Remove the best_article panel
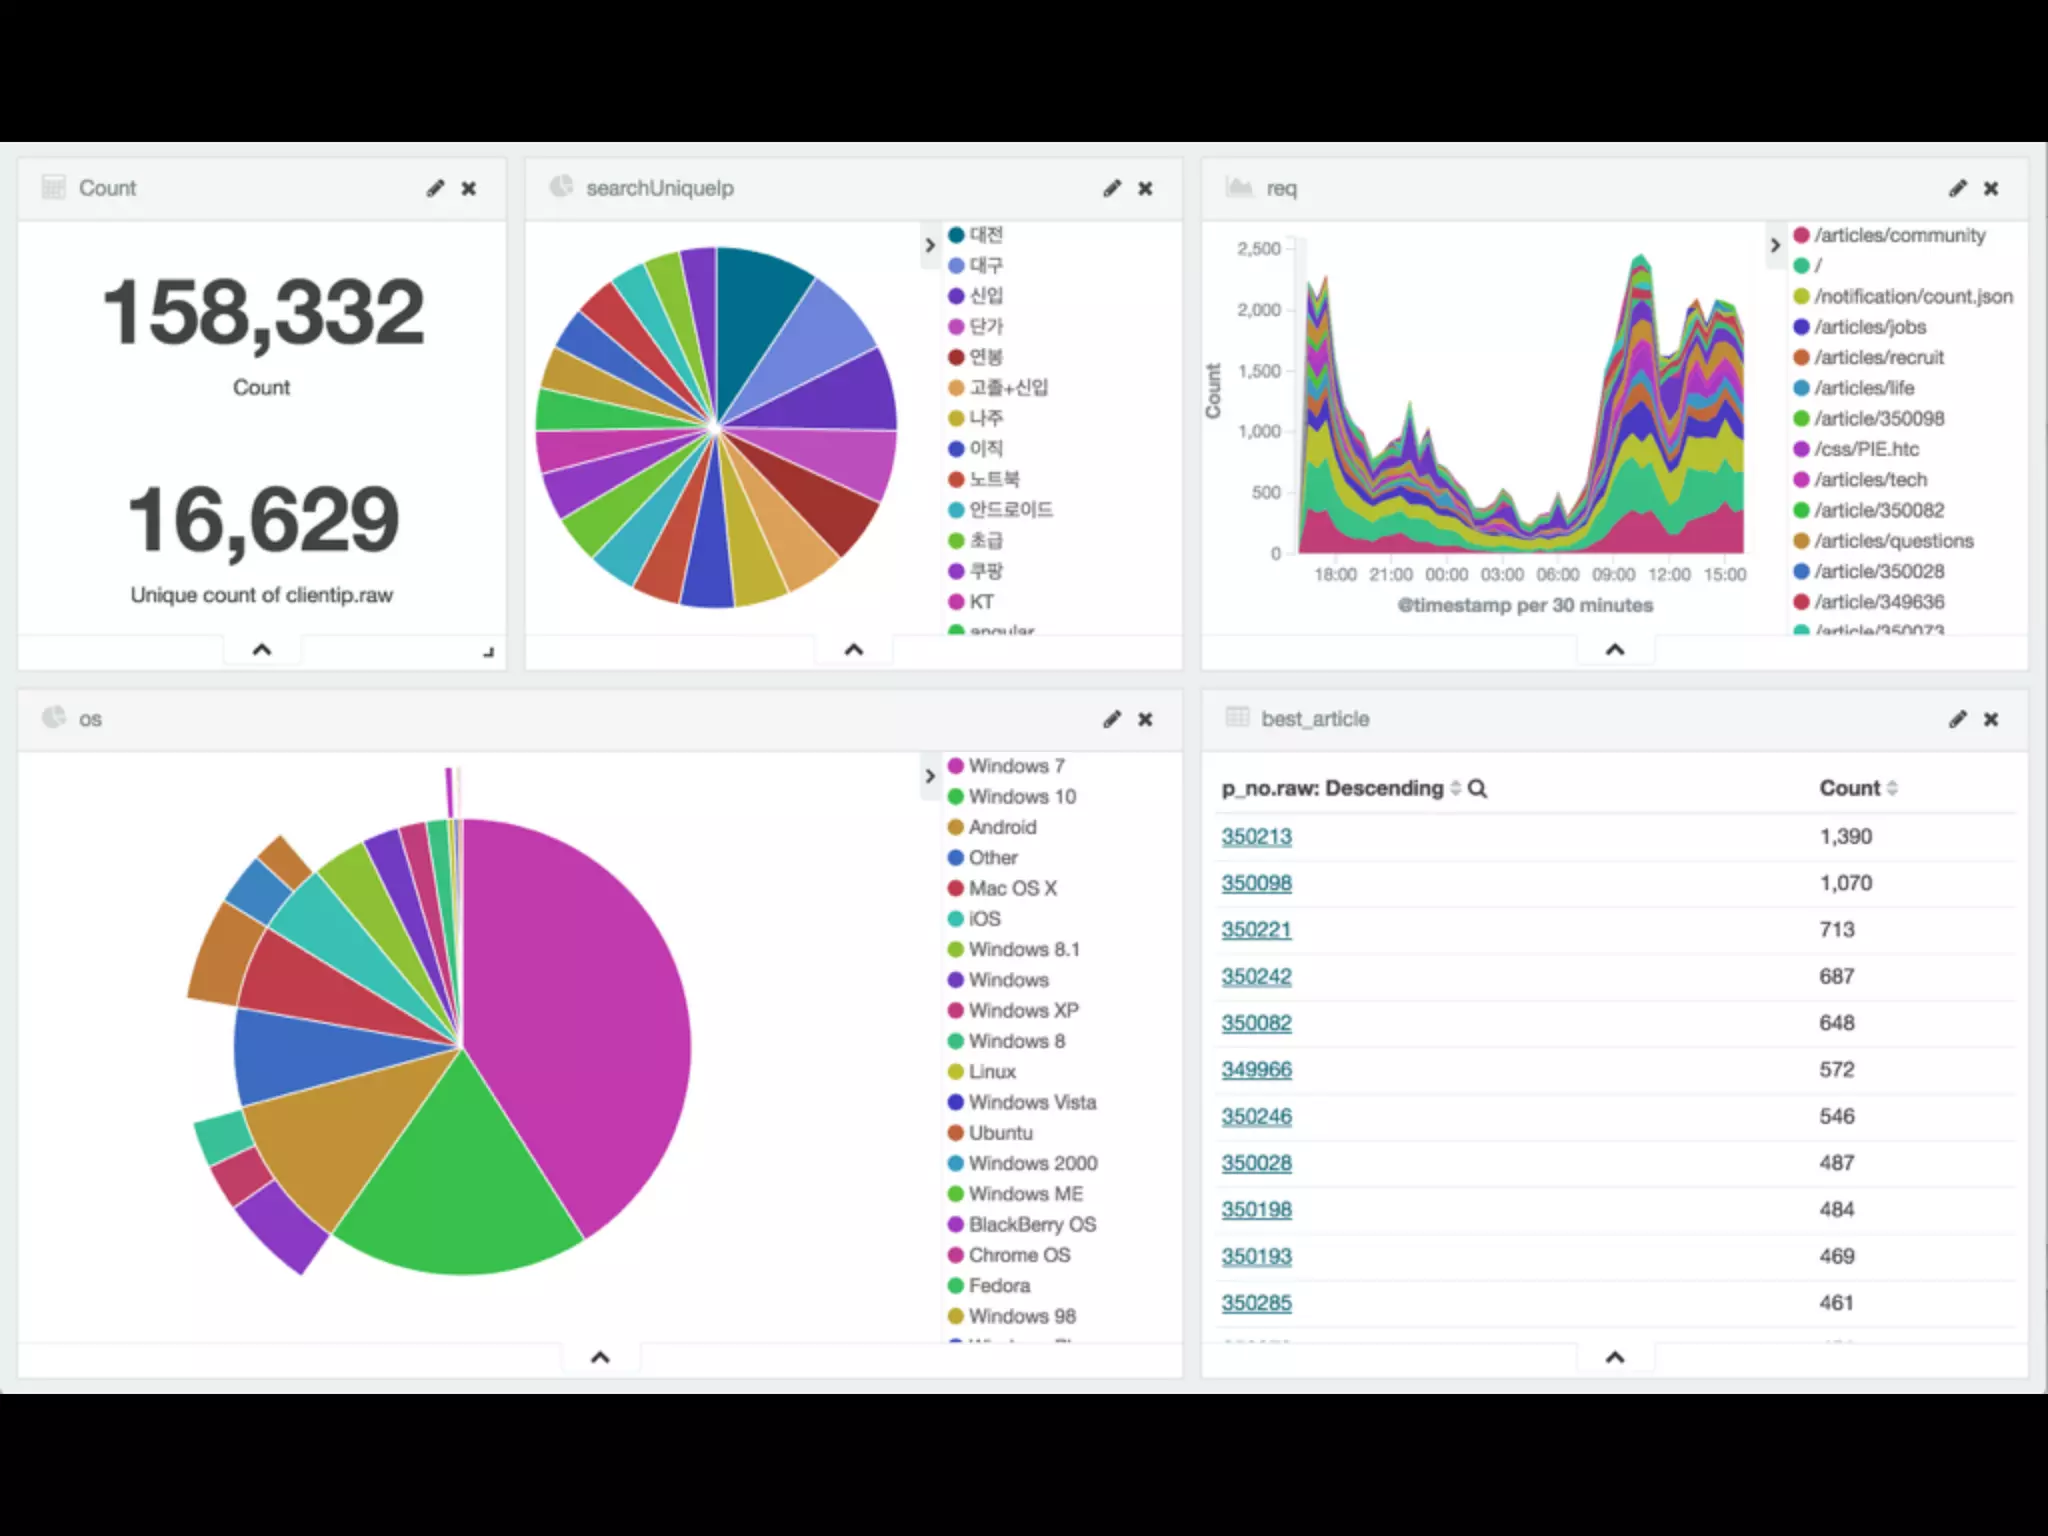Screen dimensions: 2048x1536 click(1991, 719)
